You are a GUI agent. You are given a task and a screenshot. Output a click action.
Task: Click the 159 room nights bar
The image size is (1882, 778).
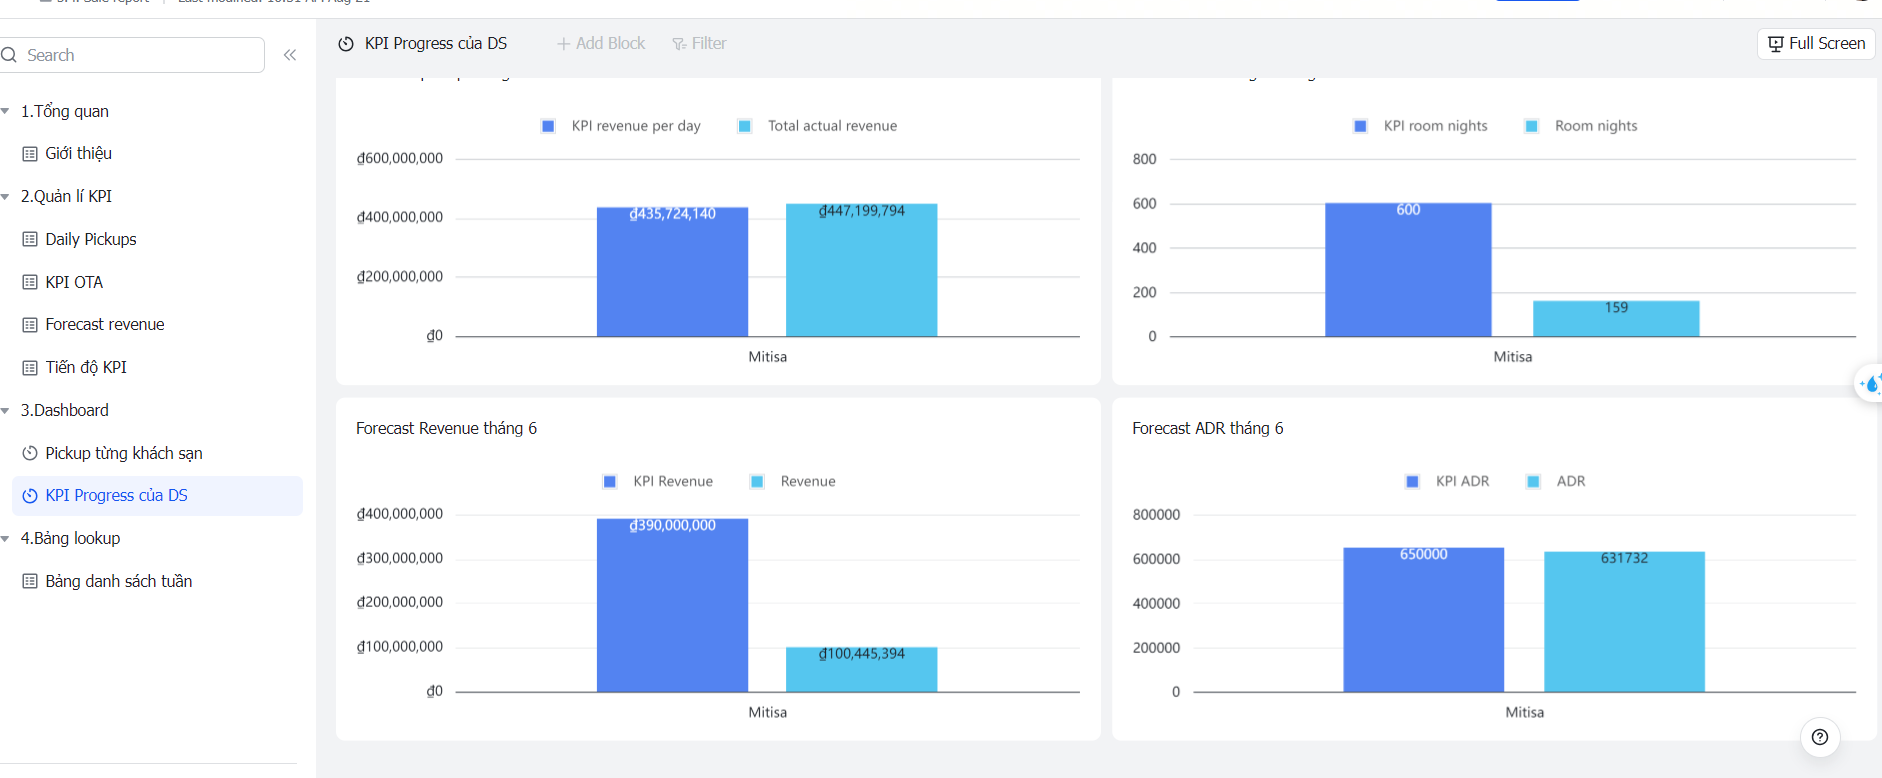point(1616,319)
